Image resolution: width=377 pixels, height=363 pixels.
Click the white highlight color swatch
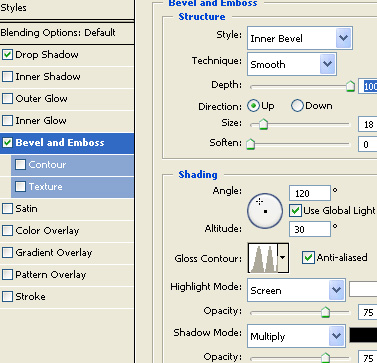(x=363, y=289)
